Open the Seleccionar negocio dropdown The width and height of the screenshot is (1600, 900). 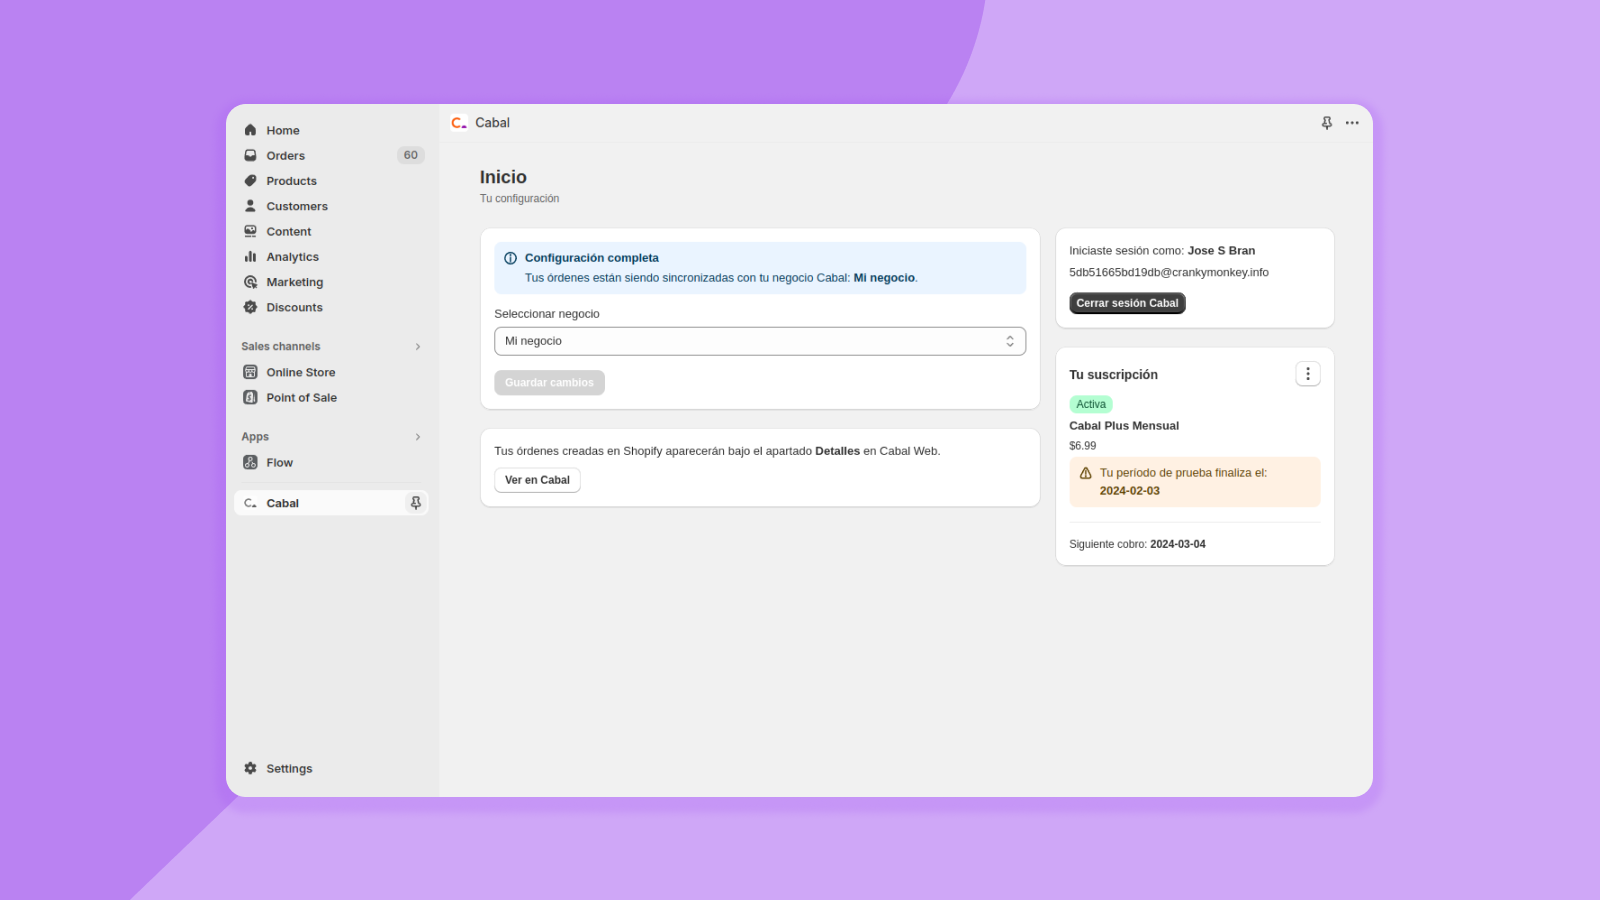pos(760,341)
